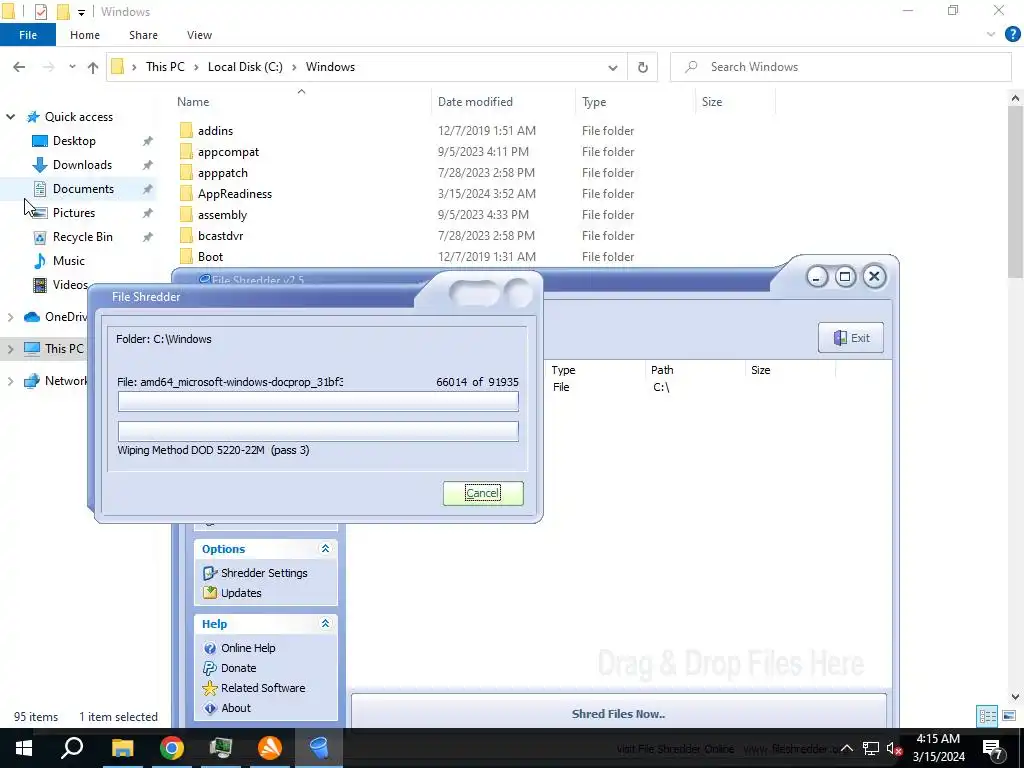Screen dimensions: 1024x768
Task: Select the addins folder
Action: (x=215, y=131)
